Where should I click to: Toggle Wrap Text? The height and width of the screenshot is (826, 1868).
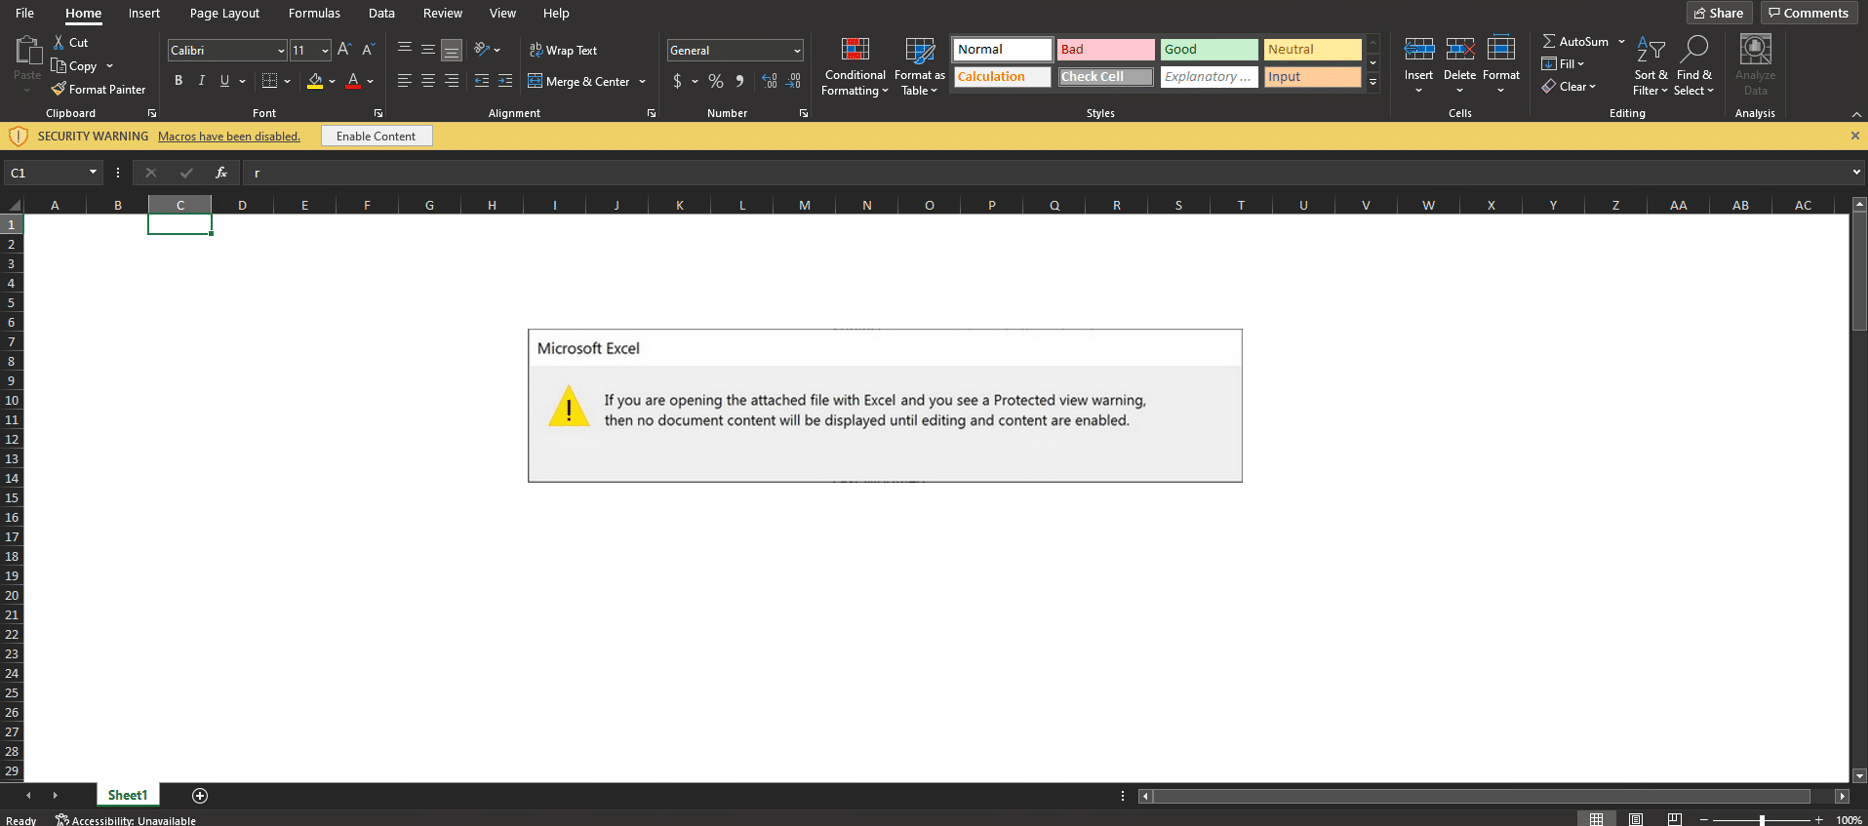point(563,50)
